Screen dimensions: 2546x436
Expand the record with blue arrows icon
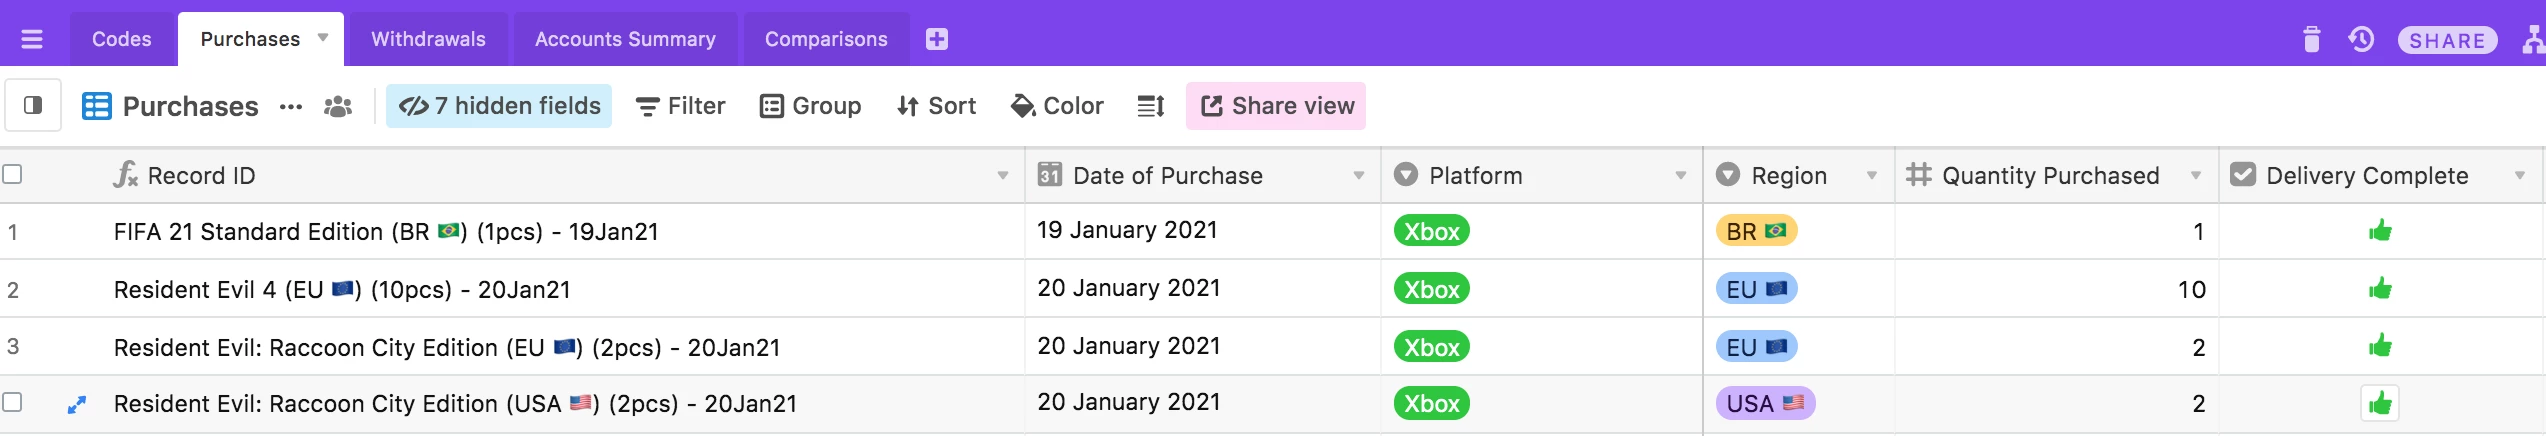[x=76, y=404]
